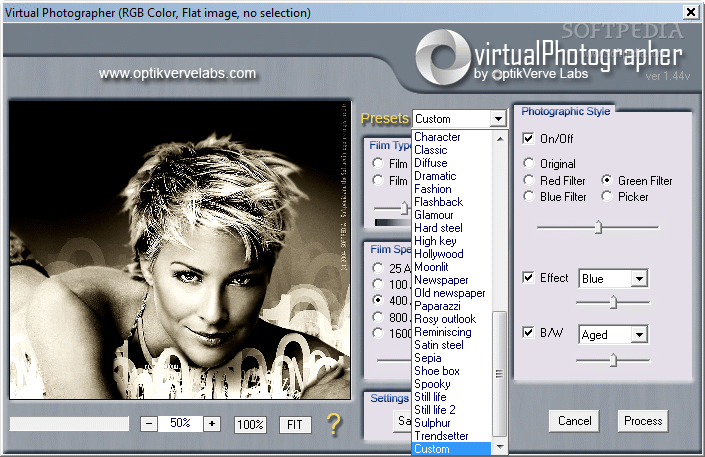Select the 400 ASA film speed
The height and width of the screenshot is (457, 705).
pos(378,300)
